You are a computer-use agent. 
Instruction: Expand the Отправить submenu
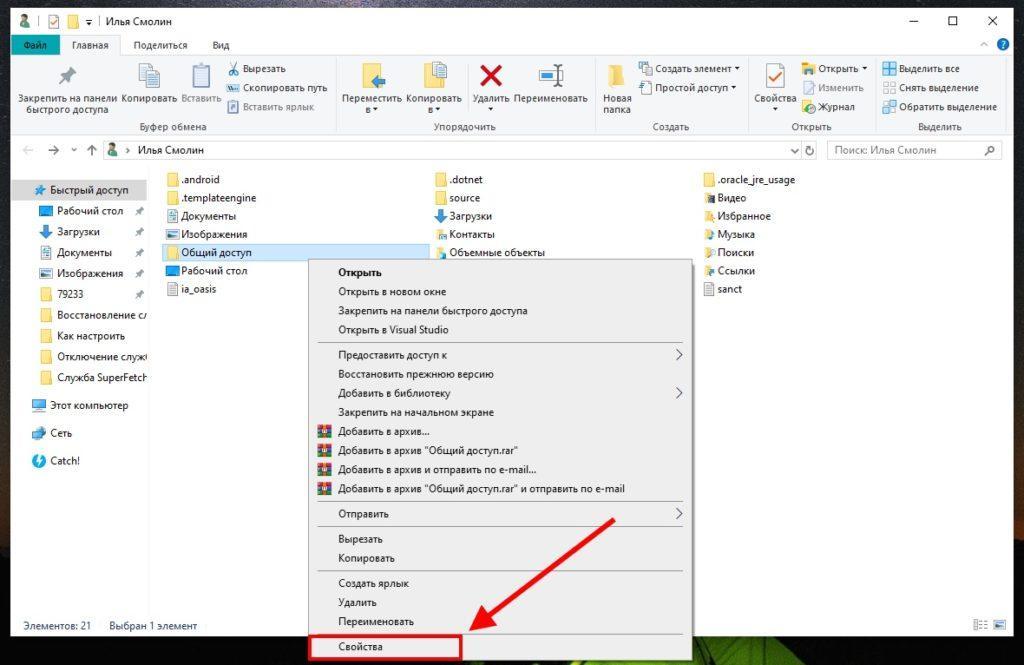(x=500, y=514)
